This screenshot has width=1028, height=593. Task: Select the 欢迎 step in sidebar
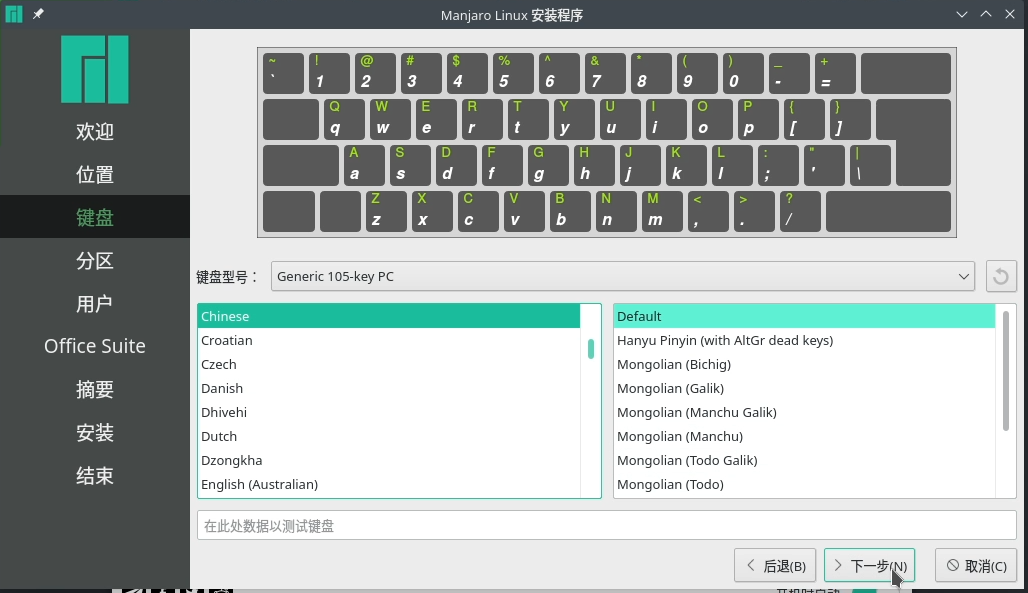tap(95, 131)
